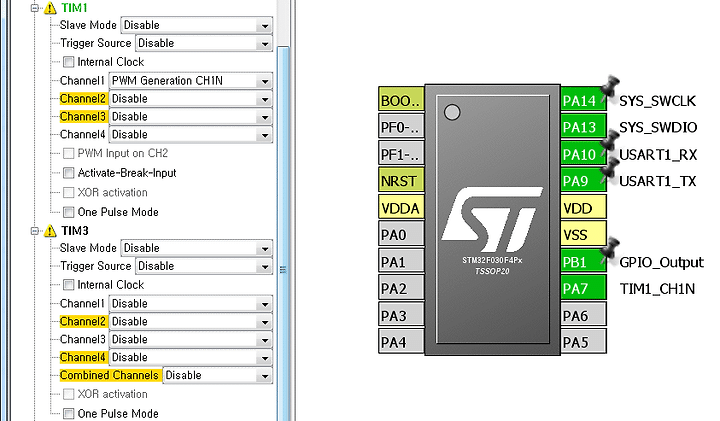This screenshot has height=421, width=720.
Task: Click the TIM1_CH1N pin label
Action: point(657,289)
